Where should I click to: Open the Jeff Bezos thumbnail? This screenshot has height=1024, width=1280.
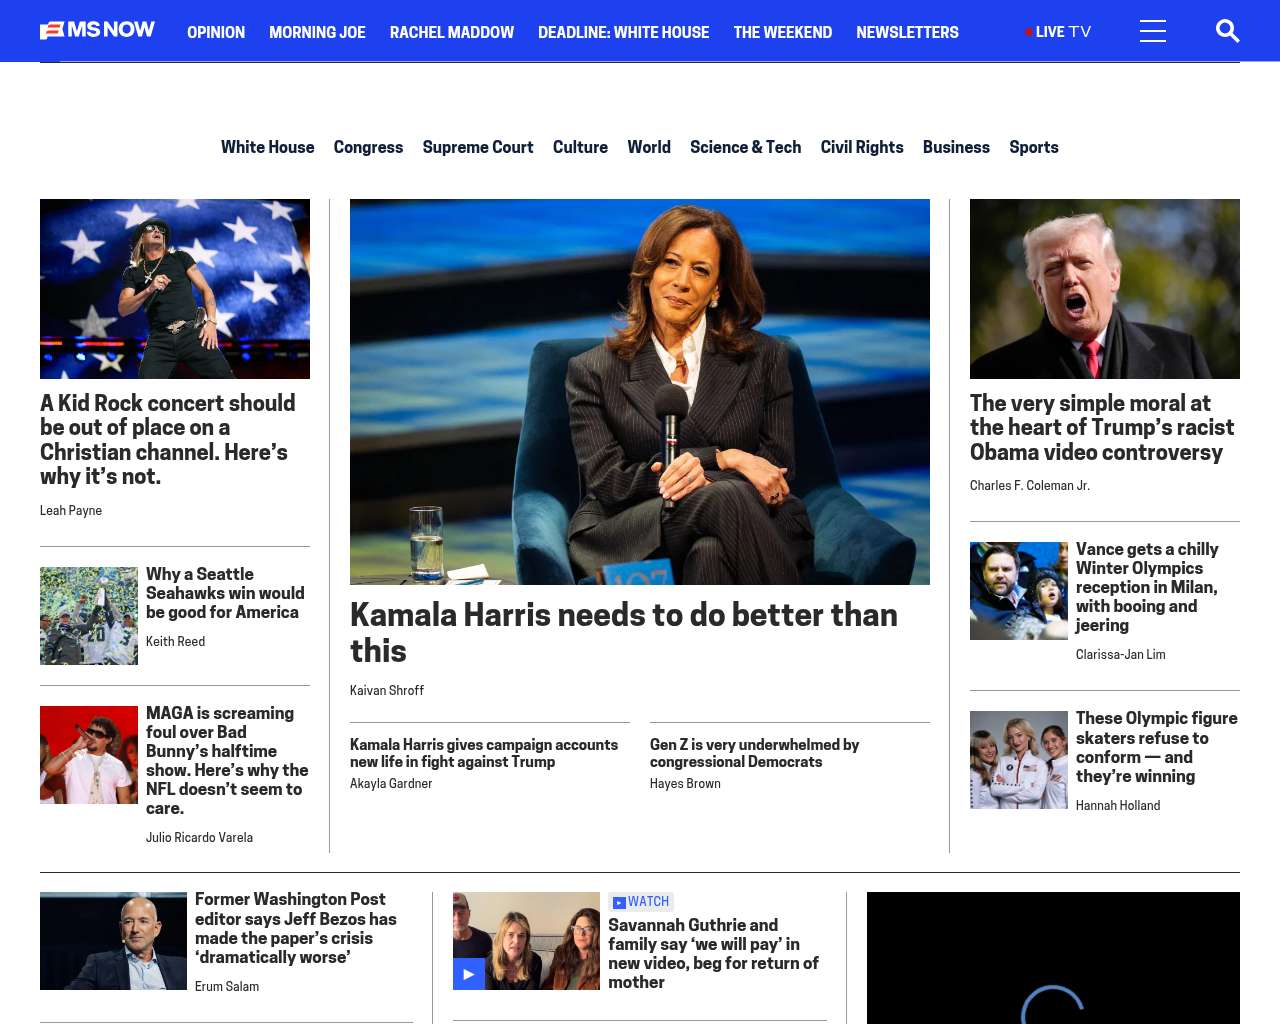click(x=113, y=941)
